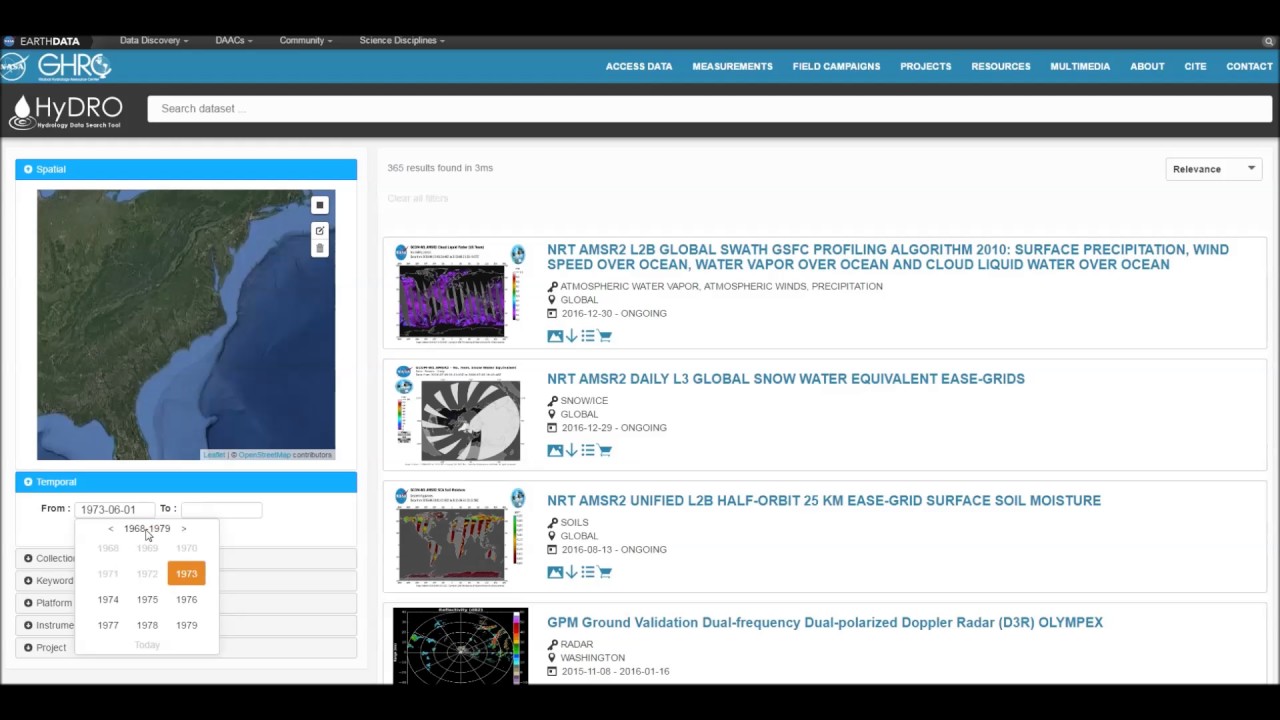Click the Earthdata search magnifier icon
1280x720 pixels.
coord(1269,41)
